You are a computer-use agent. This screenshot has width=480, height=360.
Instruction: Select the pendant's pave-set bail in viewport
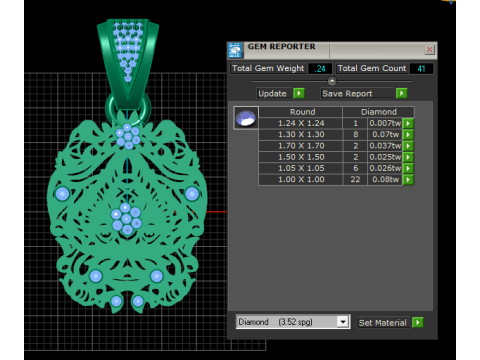pyautogui.click(x=128, y=63)
